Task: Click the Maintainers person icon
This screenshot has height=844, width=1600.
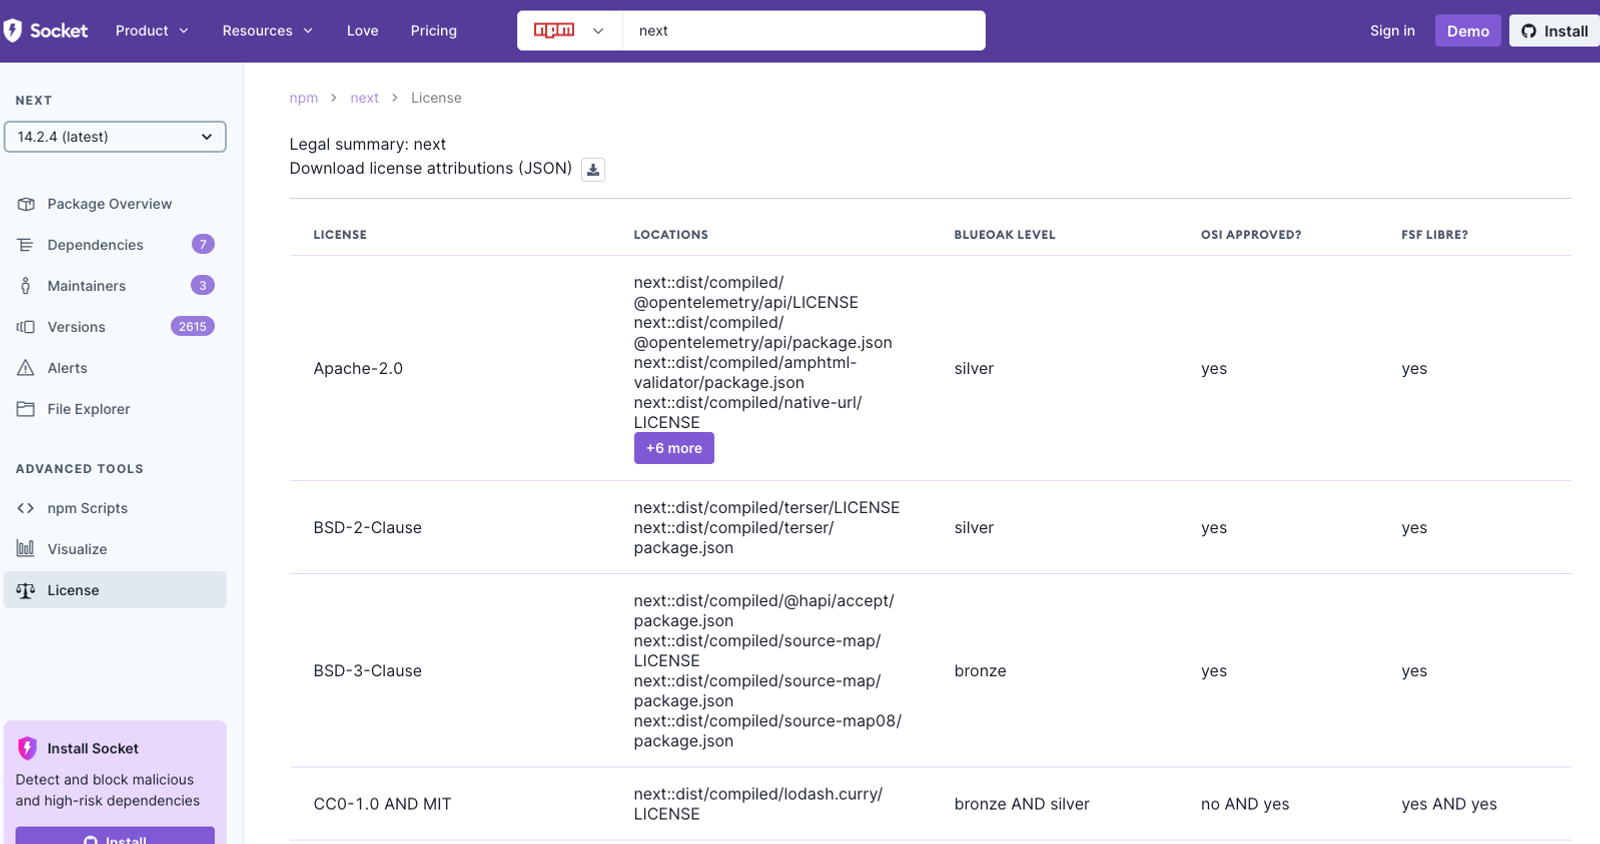Action: click(x=26, y=286)
